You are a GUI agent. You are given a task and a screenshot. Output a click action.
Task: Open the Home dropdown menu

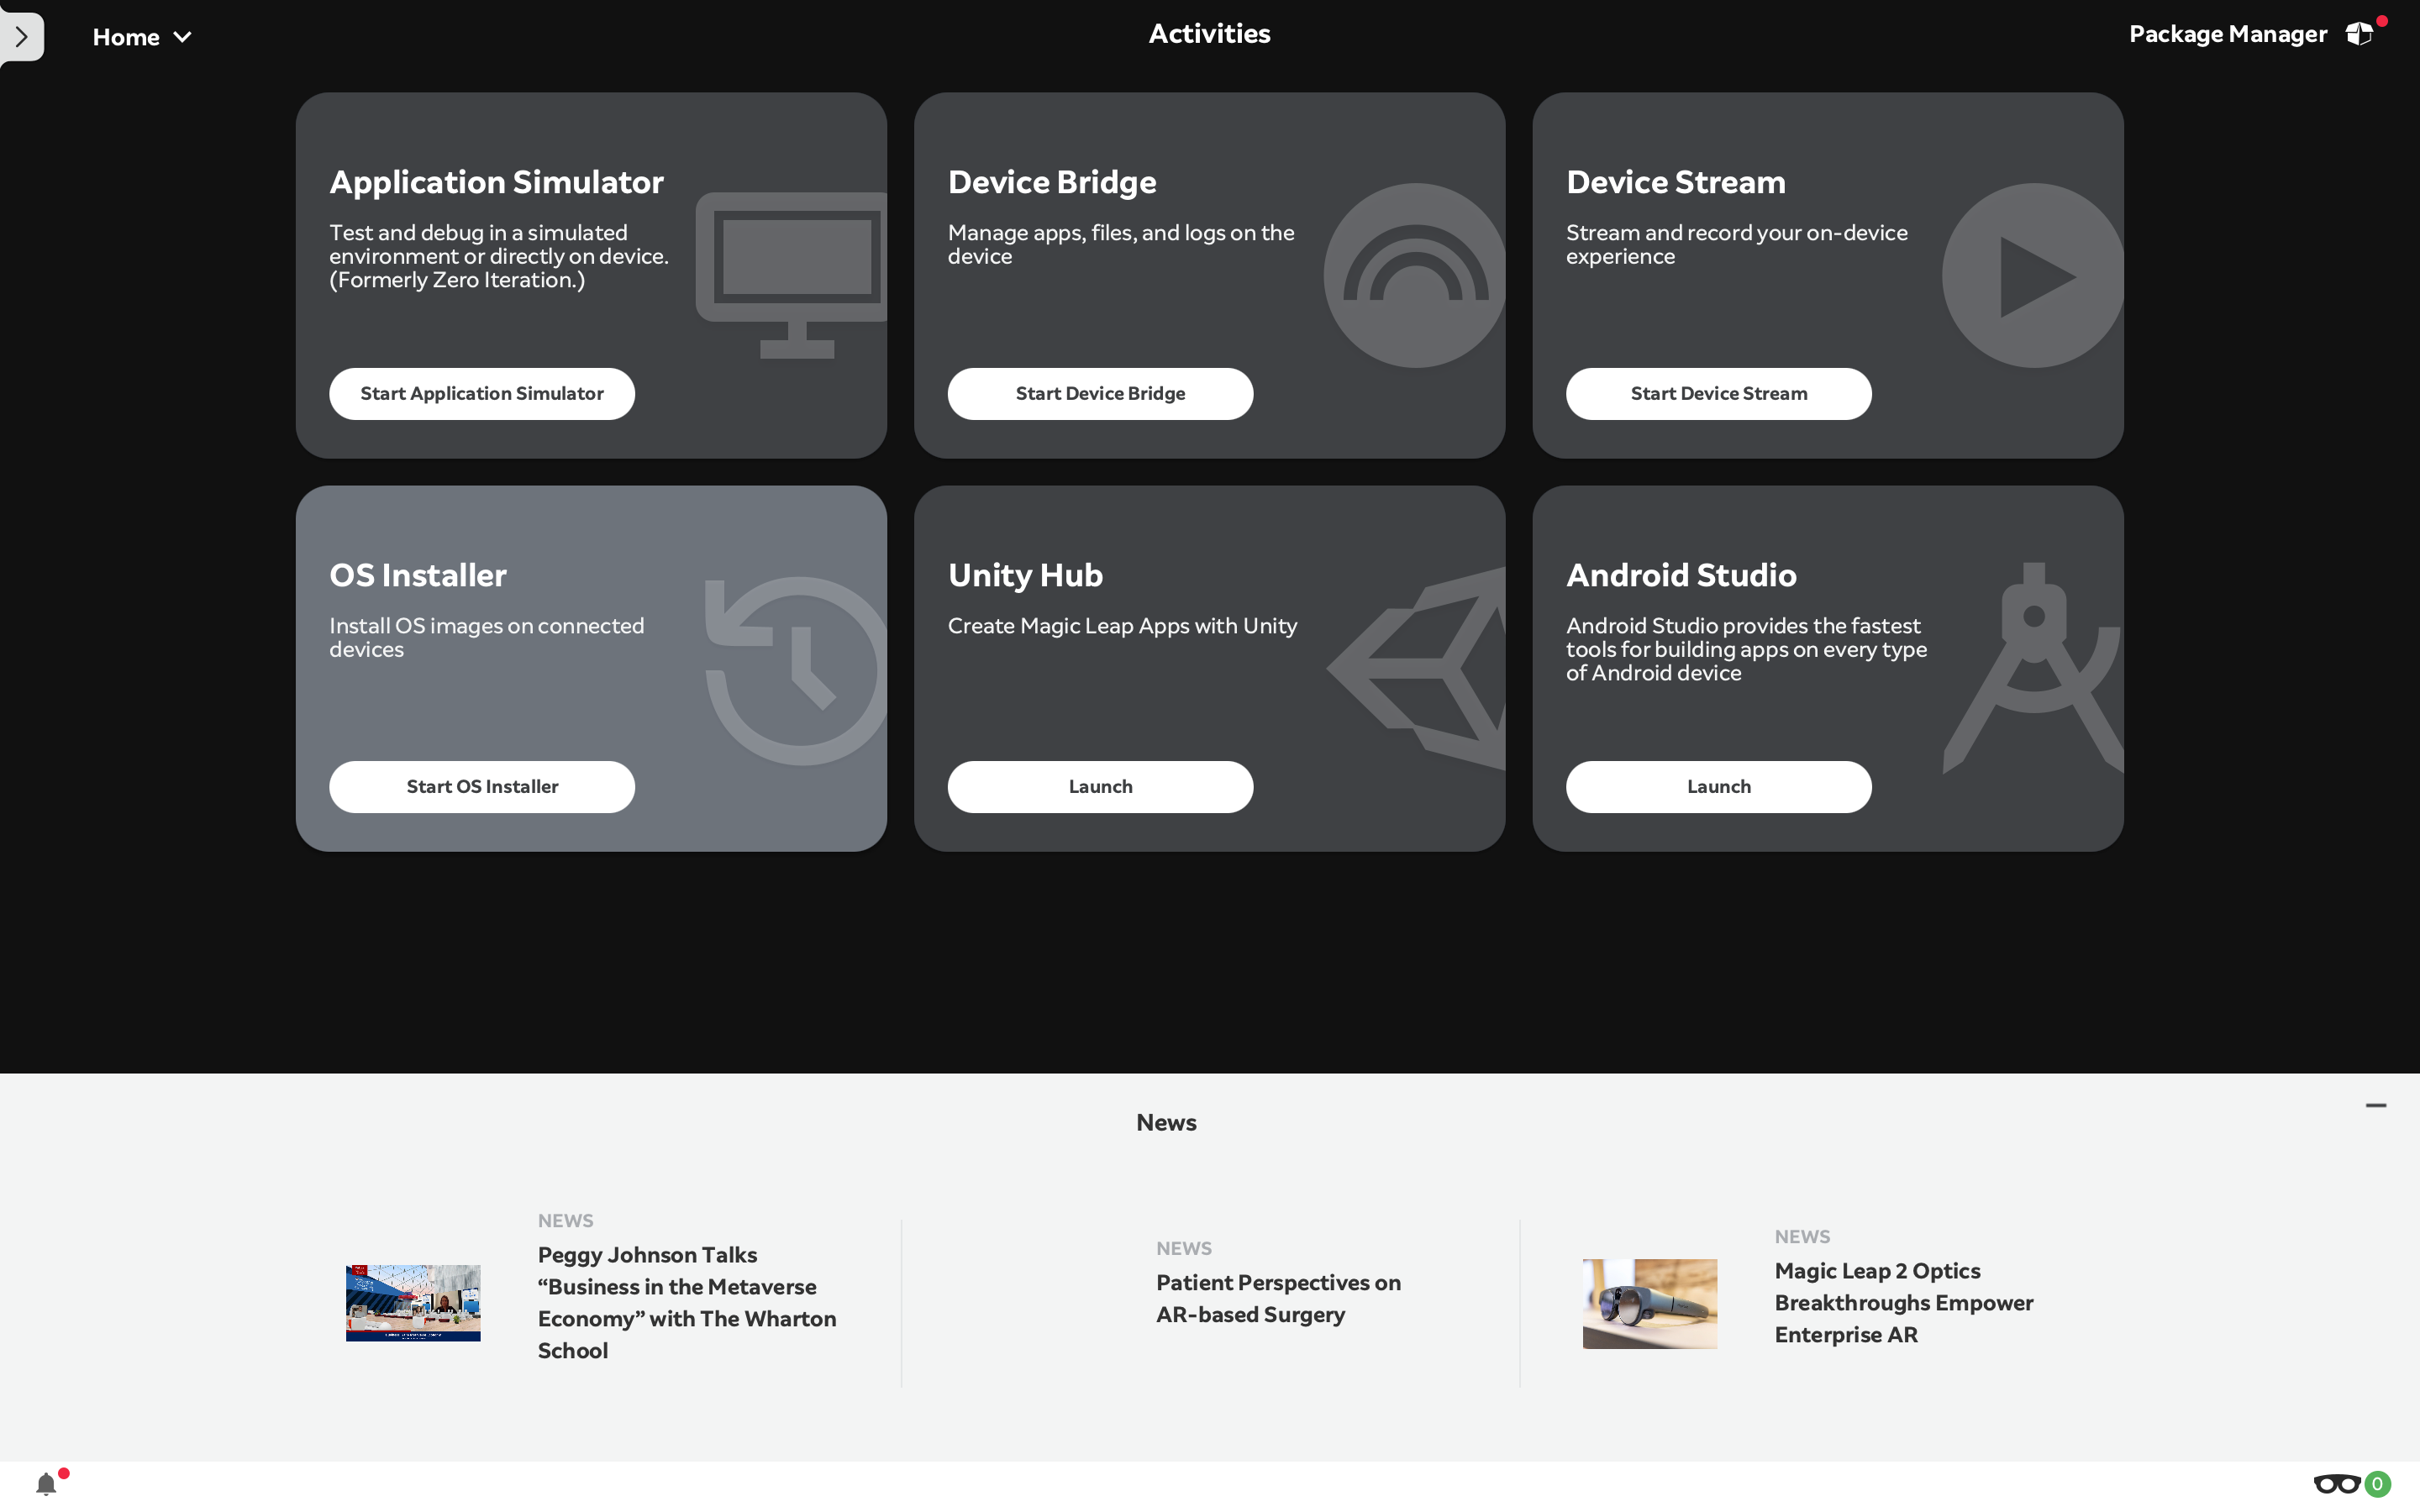point(141,37)
